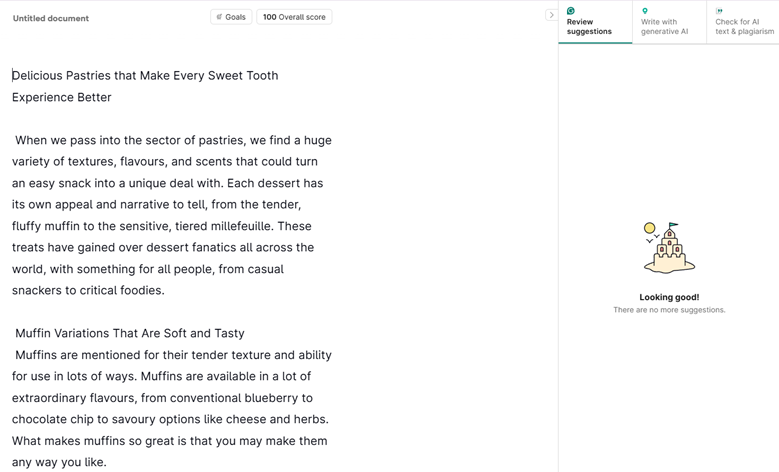Click the 'Delicious Pastries' heading line
Screen dimensions: 779x472
145,76
